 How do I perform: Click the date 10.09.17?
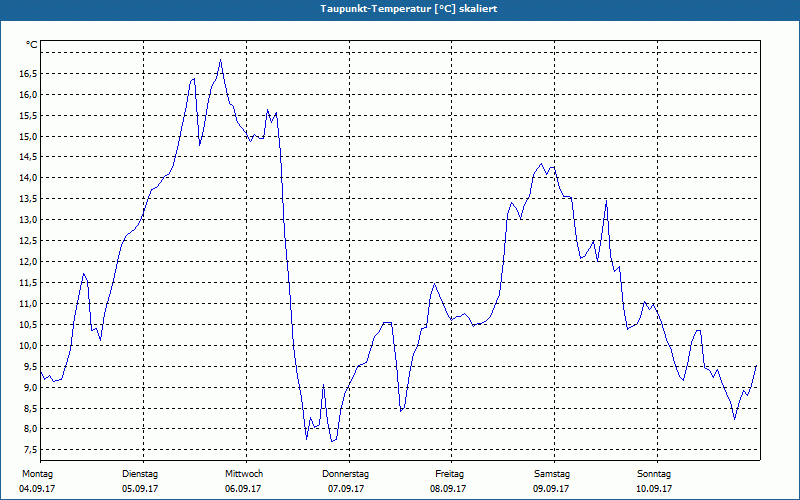(x=654, y=489)
